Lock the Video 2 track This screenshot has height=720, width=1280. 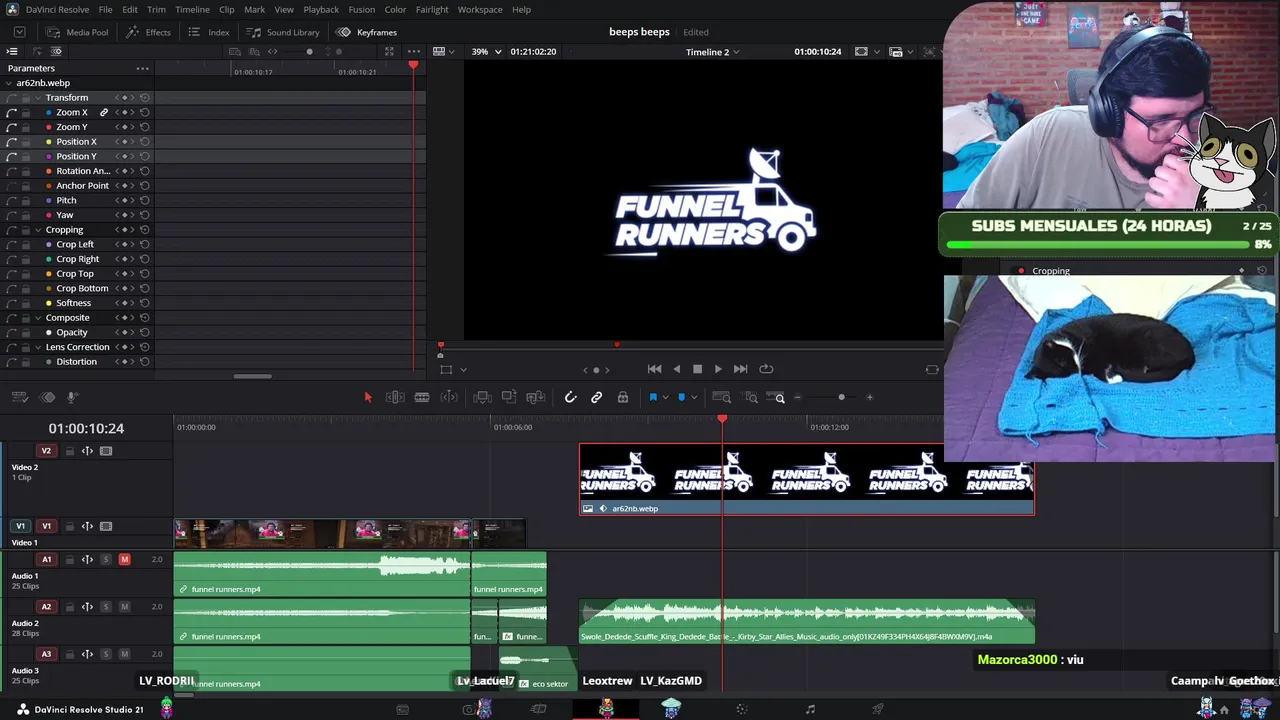click(x=70, y=451)
